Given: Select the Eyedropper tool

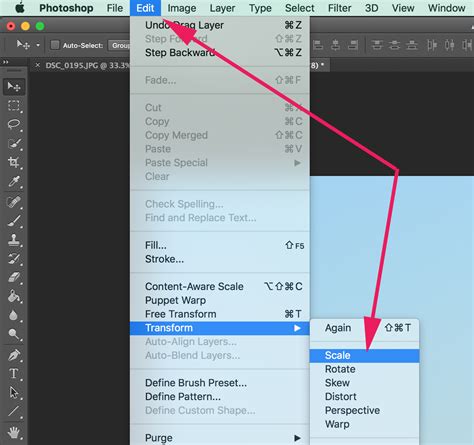Looking at the screenshot, I should click(14, 182).
